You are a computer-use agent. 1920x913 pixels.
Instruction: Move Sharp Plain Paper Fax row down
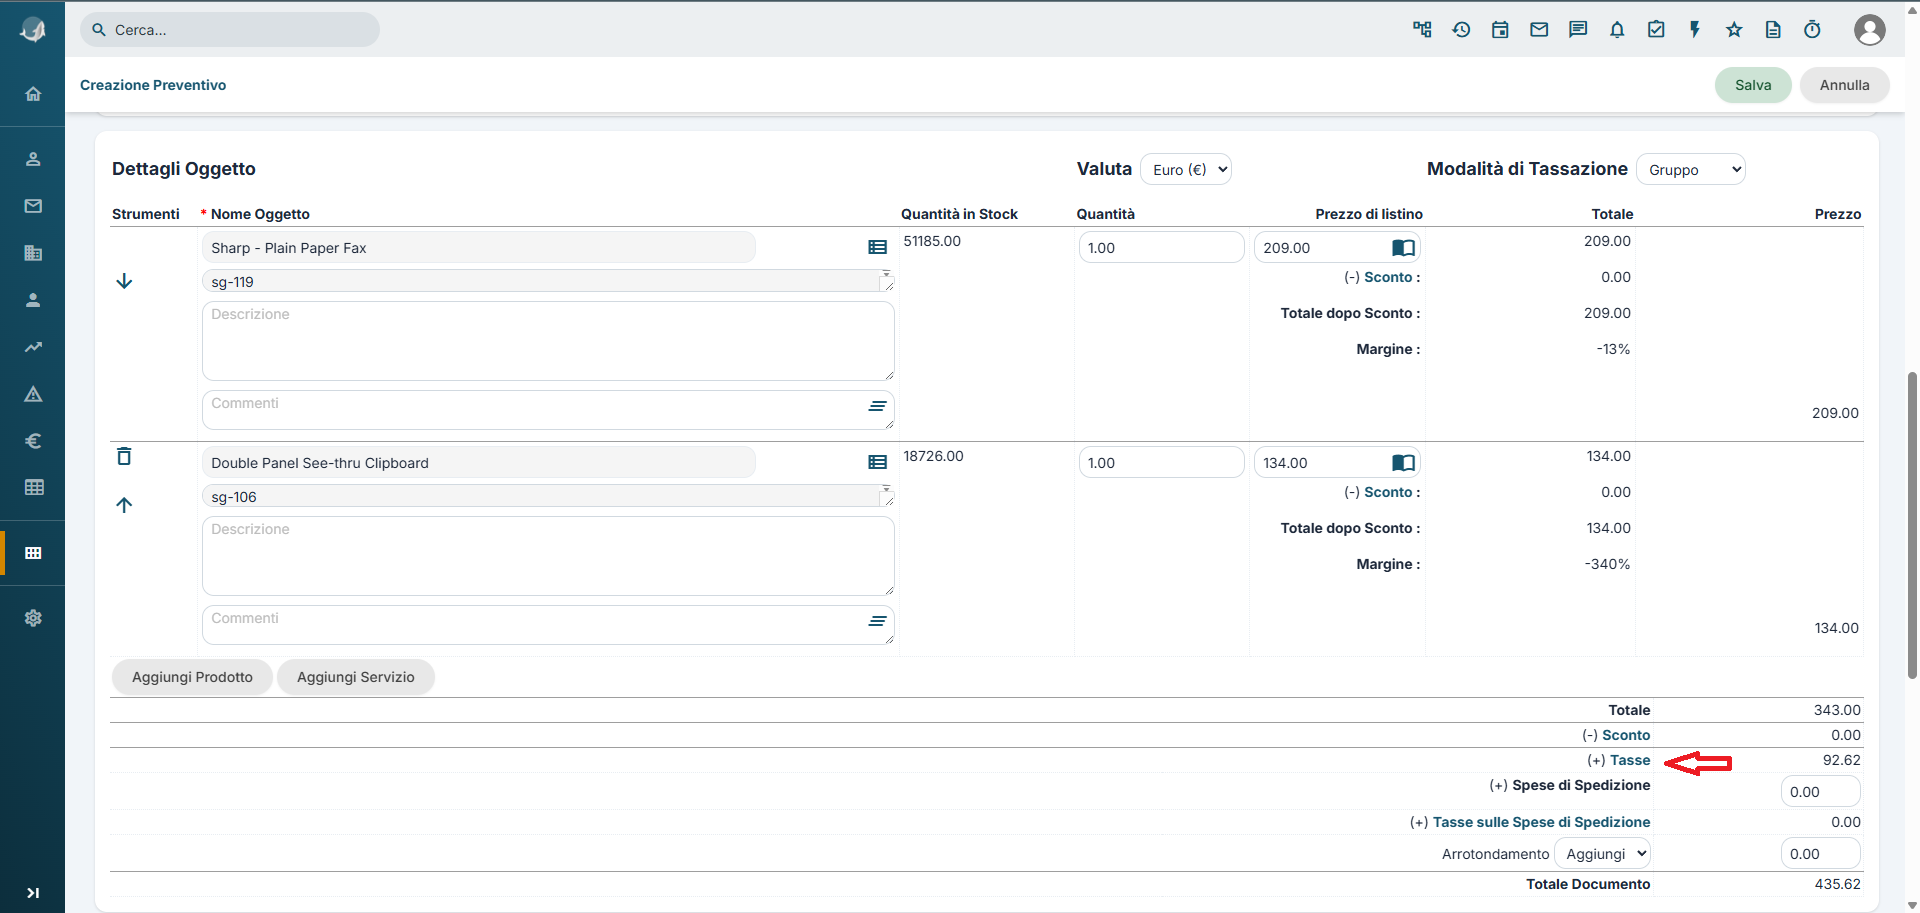pyautogui.click(x=124, y=281)
